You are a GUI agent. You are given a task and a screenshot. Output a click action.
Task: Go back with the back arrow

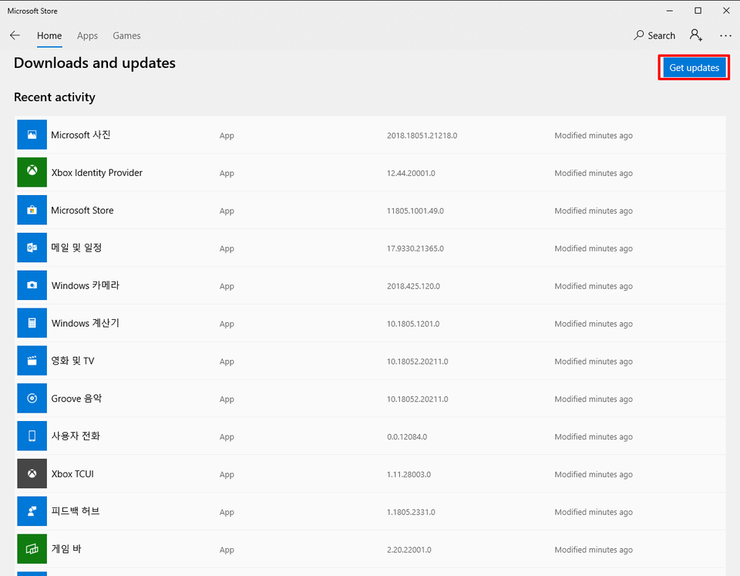pos(15,35)
